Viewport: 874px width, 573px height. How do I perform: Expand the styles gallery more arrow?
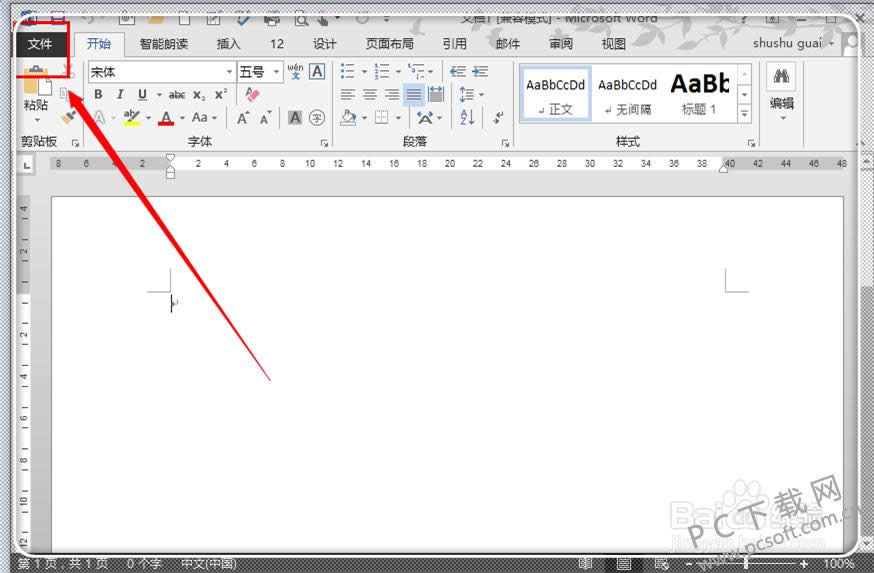pyautogui.click(x=745, y=114)
